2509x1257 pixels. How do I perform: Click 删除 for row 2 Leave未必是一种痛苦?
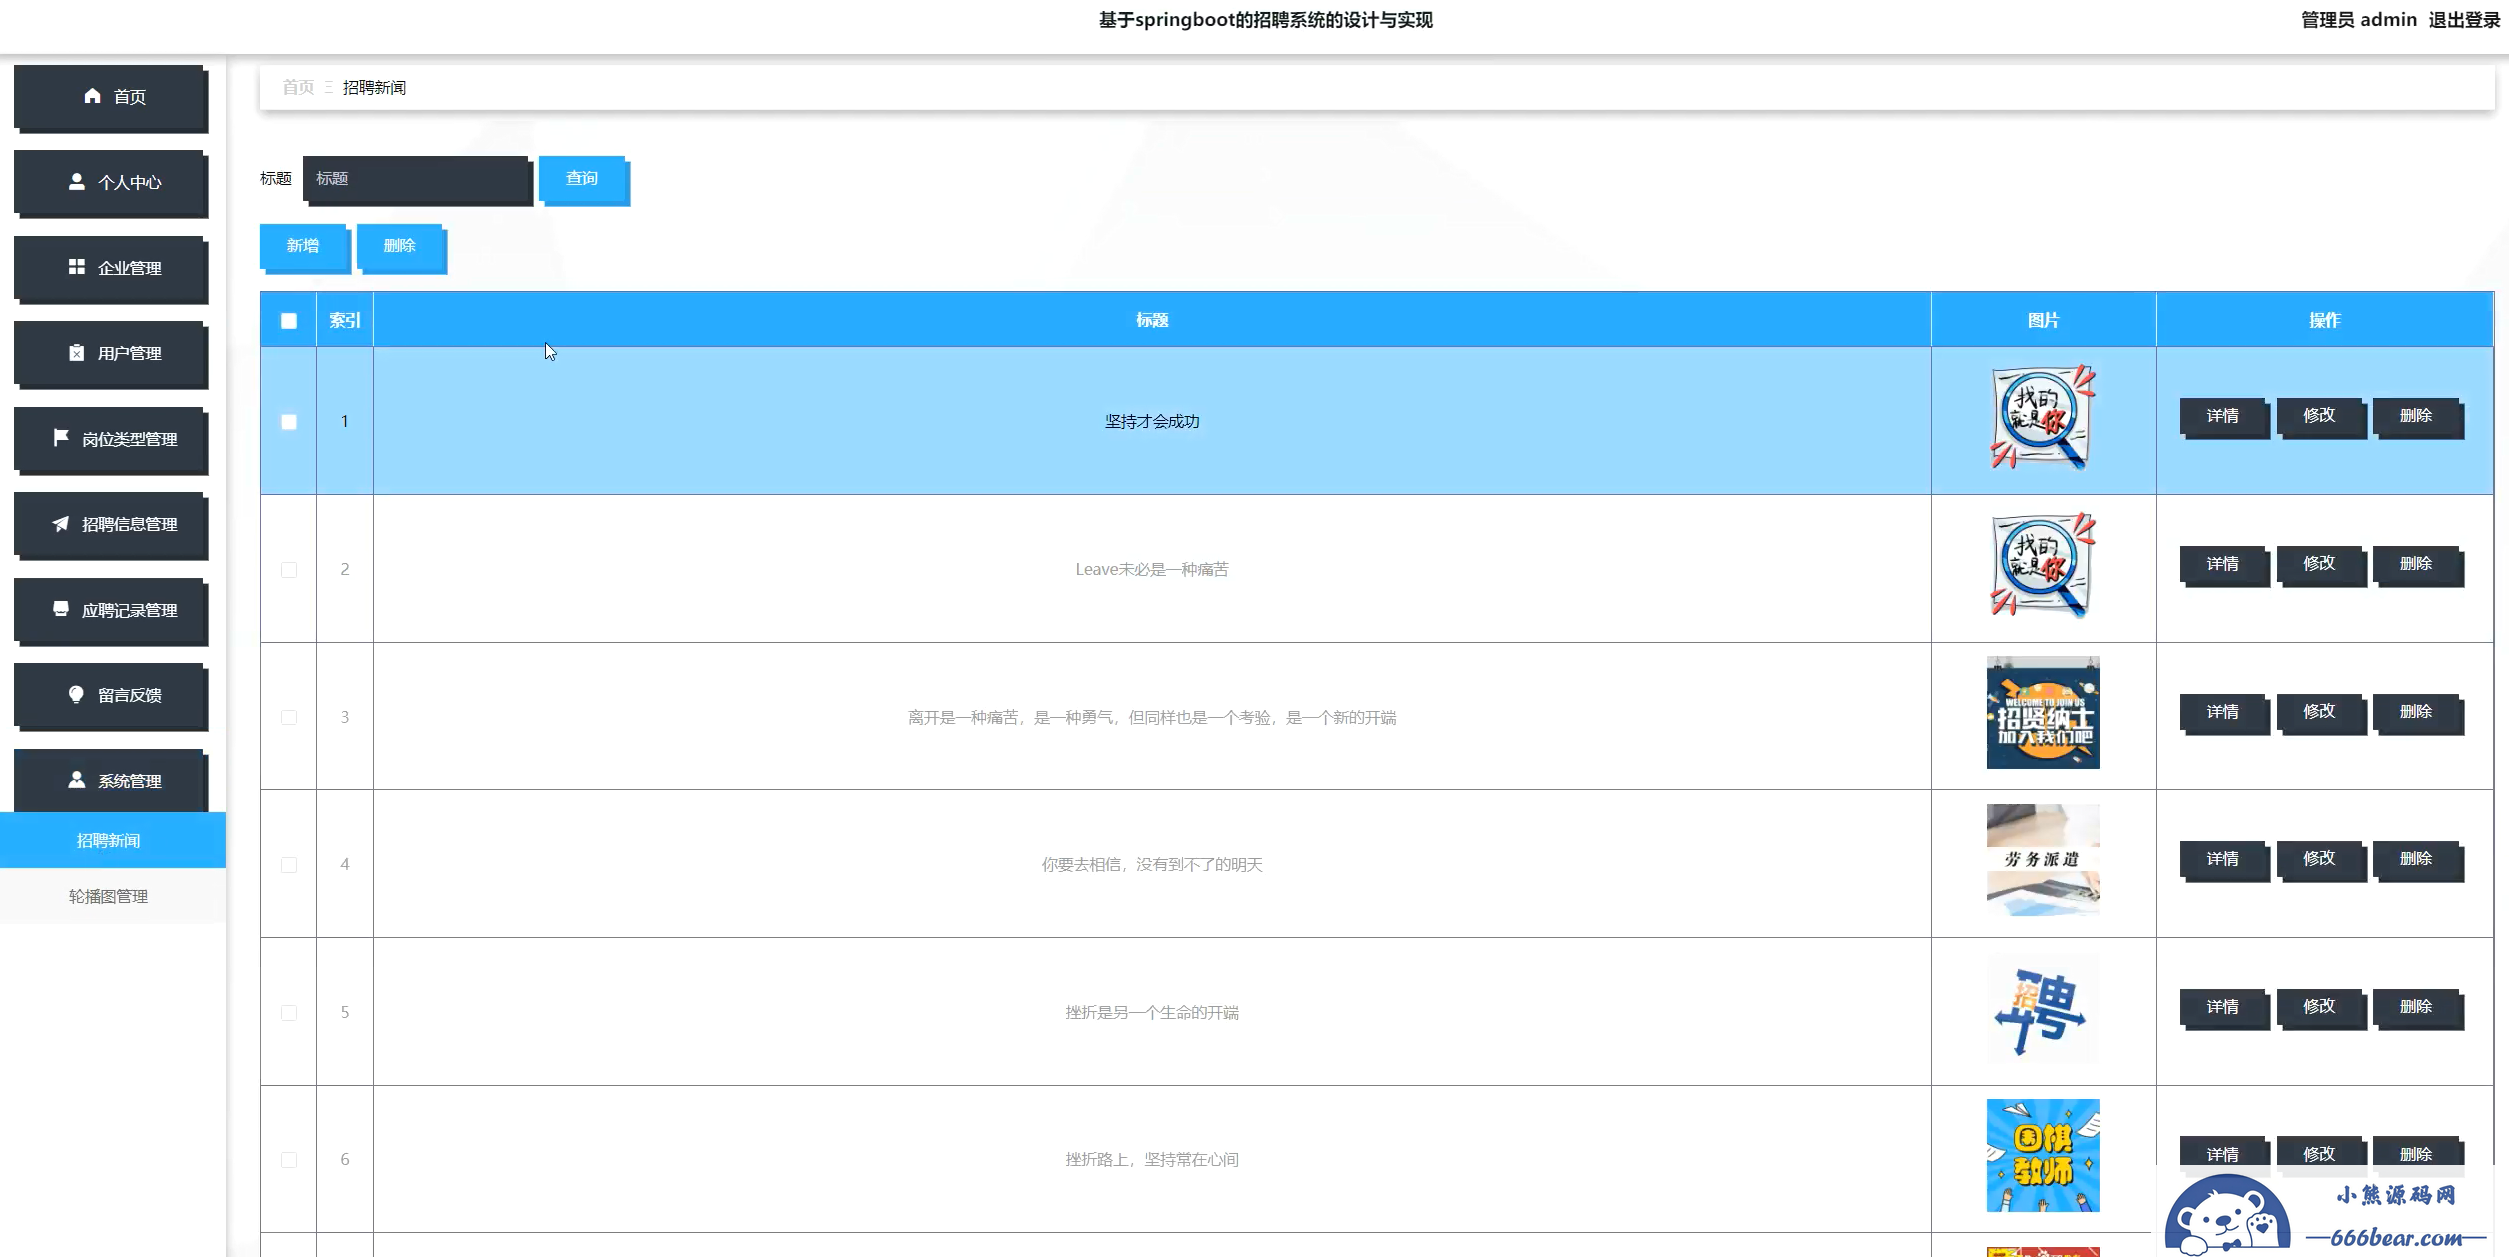point(2417,565)
